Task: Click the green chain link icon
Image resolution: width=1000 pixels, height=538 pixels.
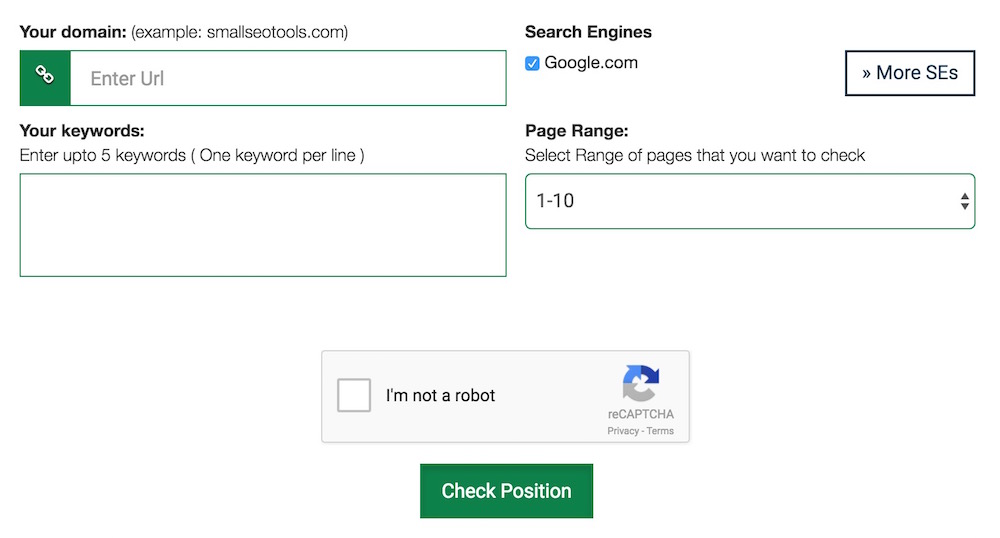Action: tap(45, 77)
